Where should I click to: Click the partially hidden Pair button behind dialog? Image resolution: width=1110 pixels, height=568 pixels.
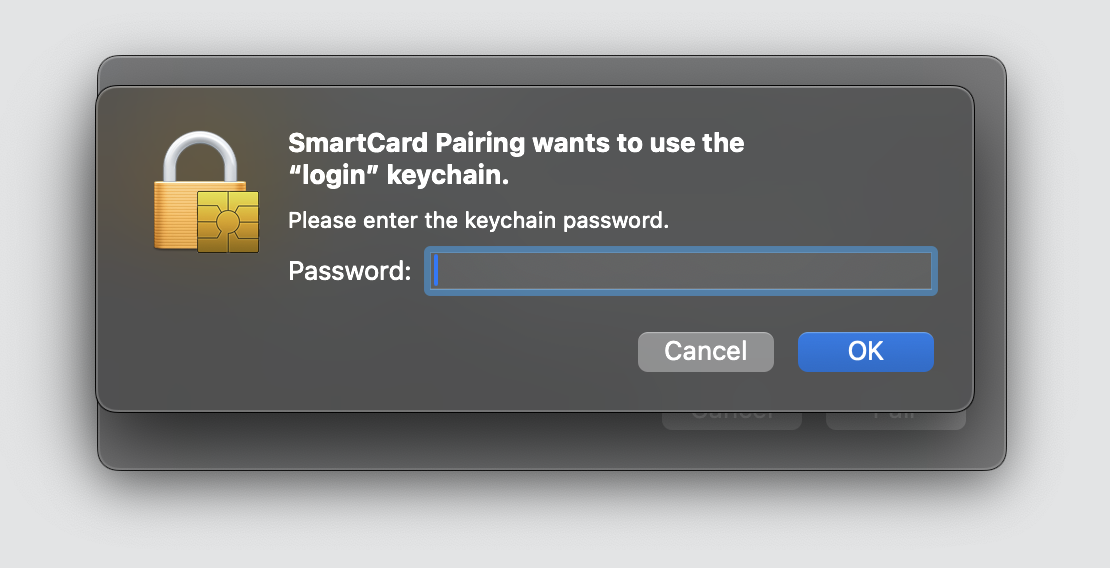896,420
